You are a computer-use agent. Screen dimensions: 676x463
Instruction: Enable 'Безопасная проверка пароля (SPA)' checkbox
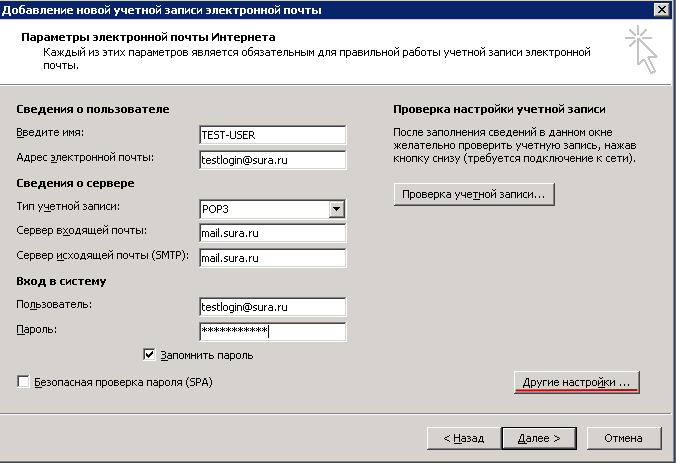pyautogui.click(x=24, y=382)
